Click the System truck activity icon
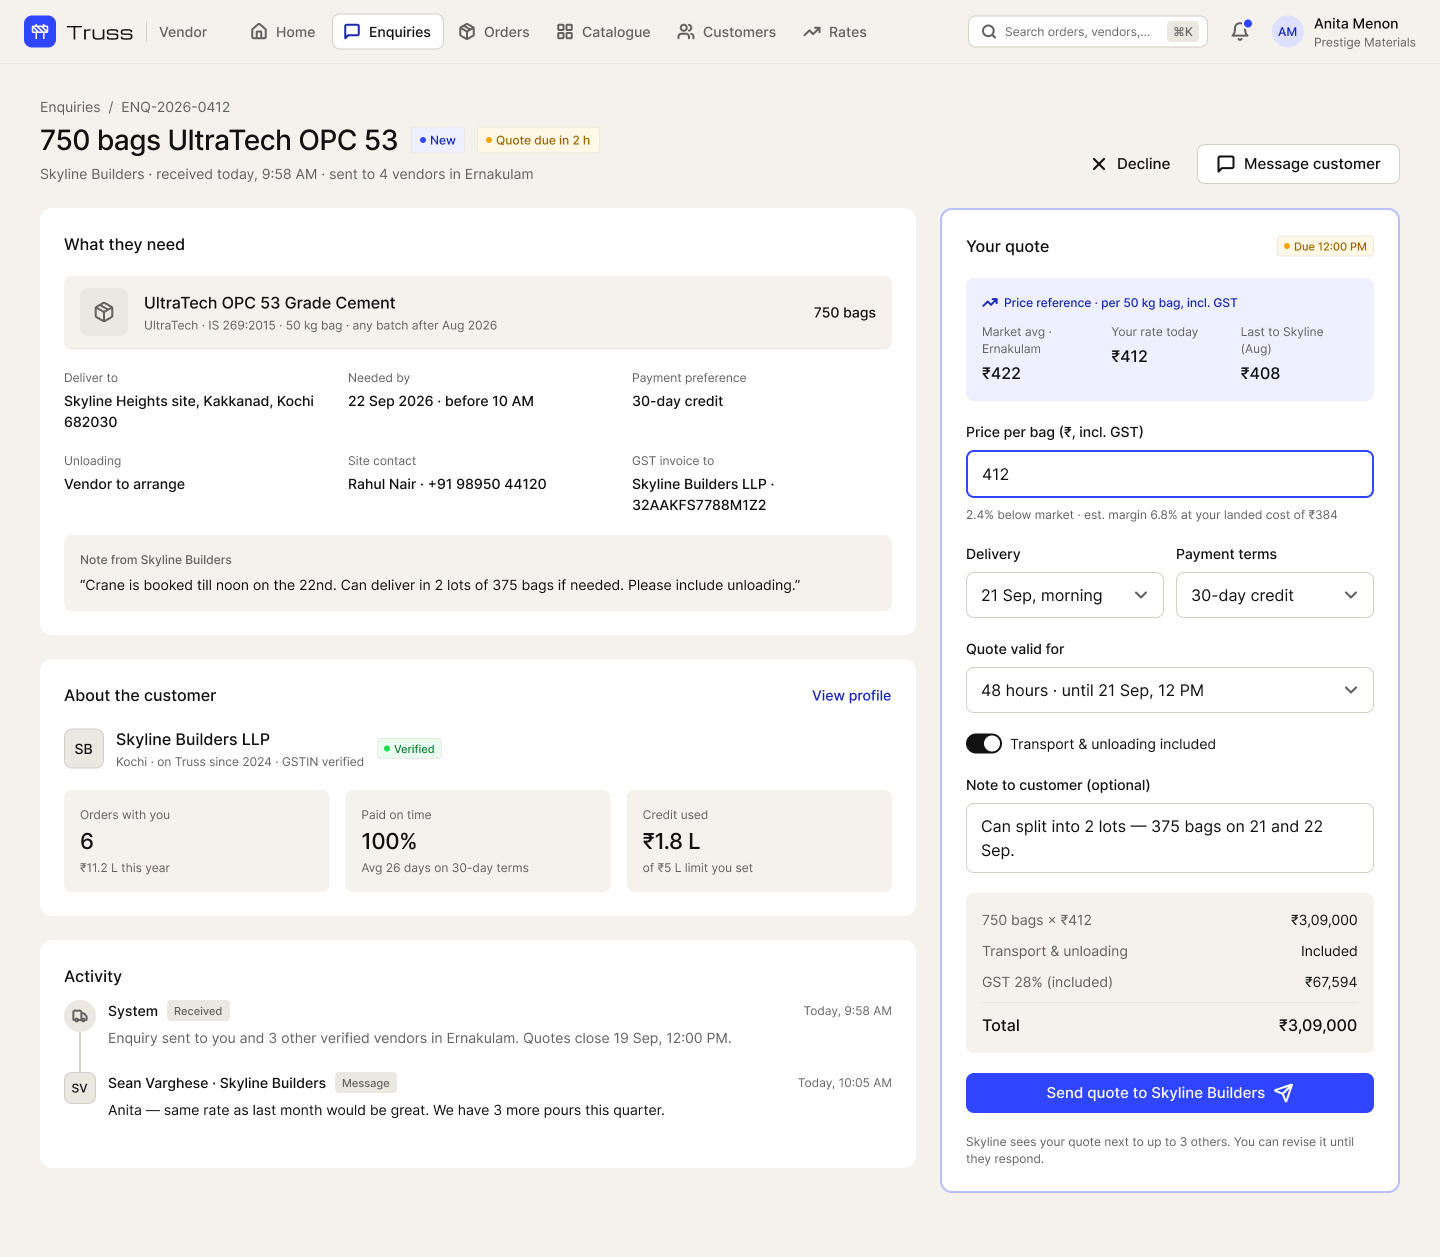The image size is (1440, 1257). click(80, 1016)
